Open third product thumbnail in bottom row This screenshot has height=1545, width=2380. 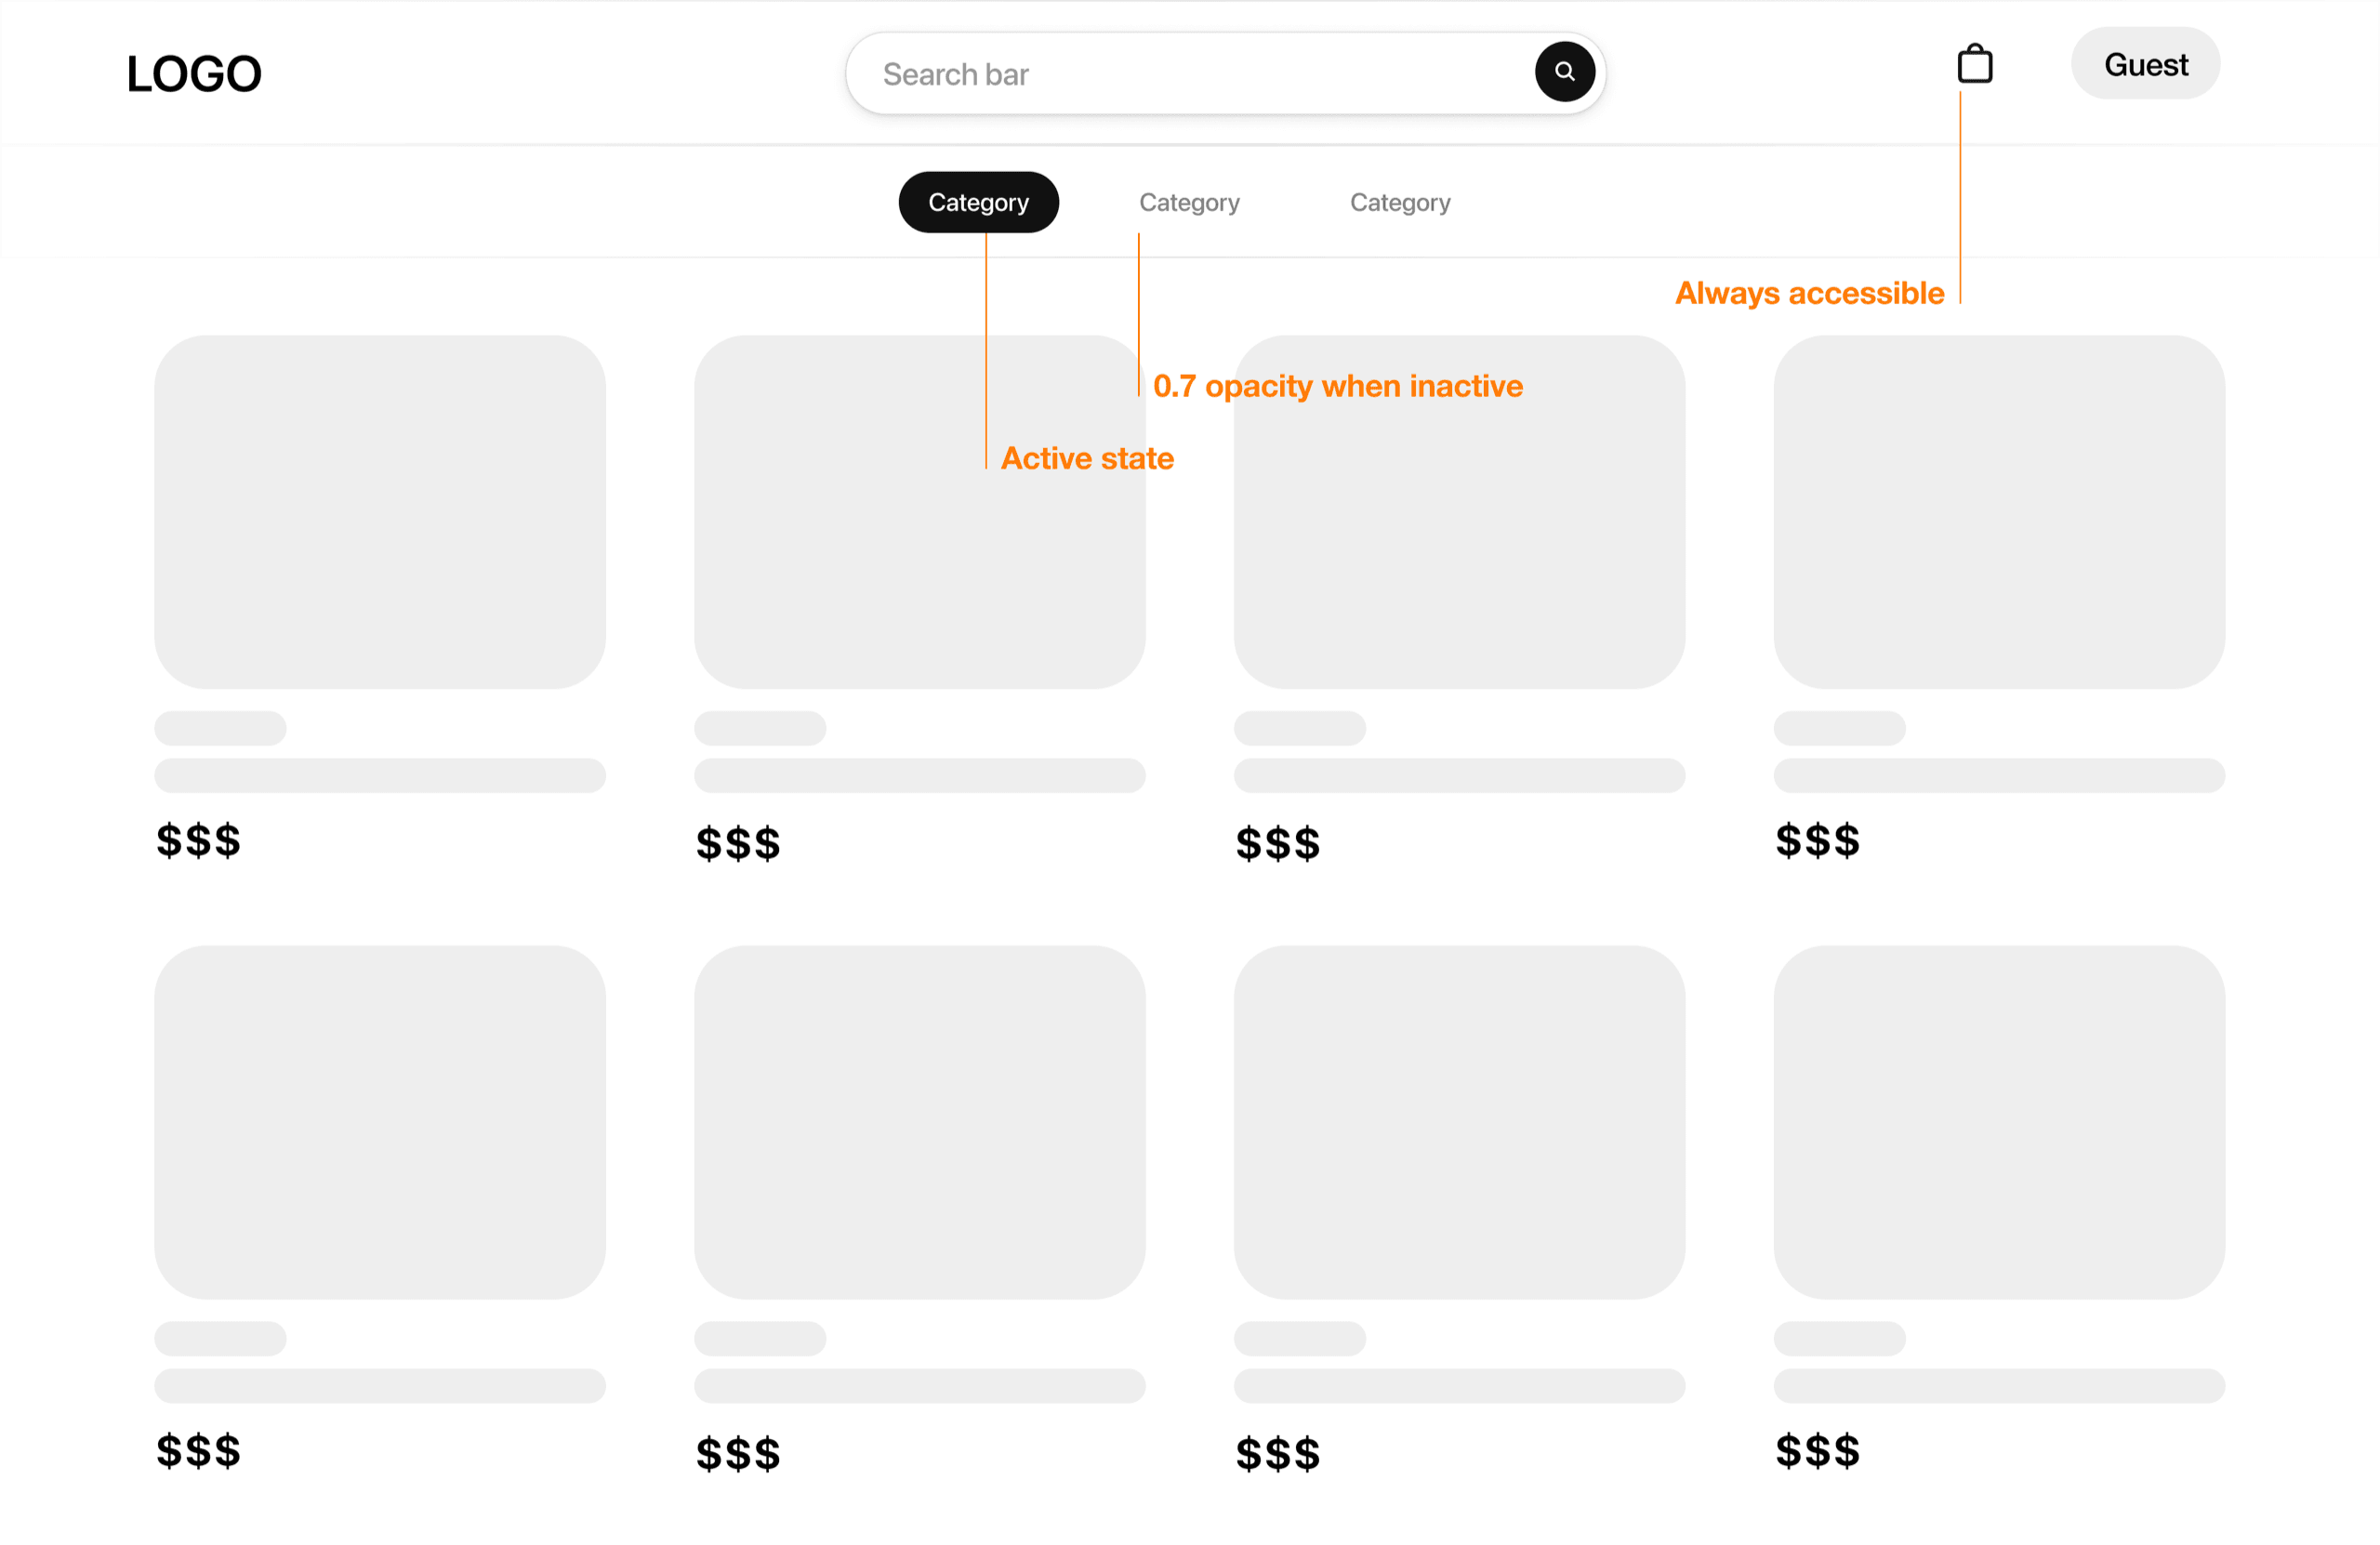pyautogui.click(x=1460, y=1123)
